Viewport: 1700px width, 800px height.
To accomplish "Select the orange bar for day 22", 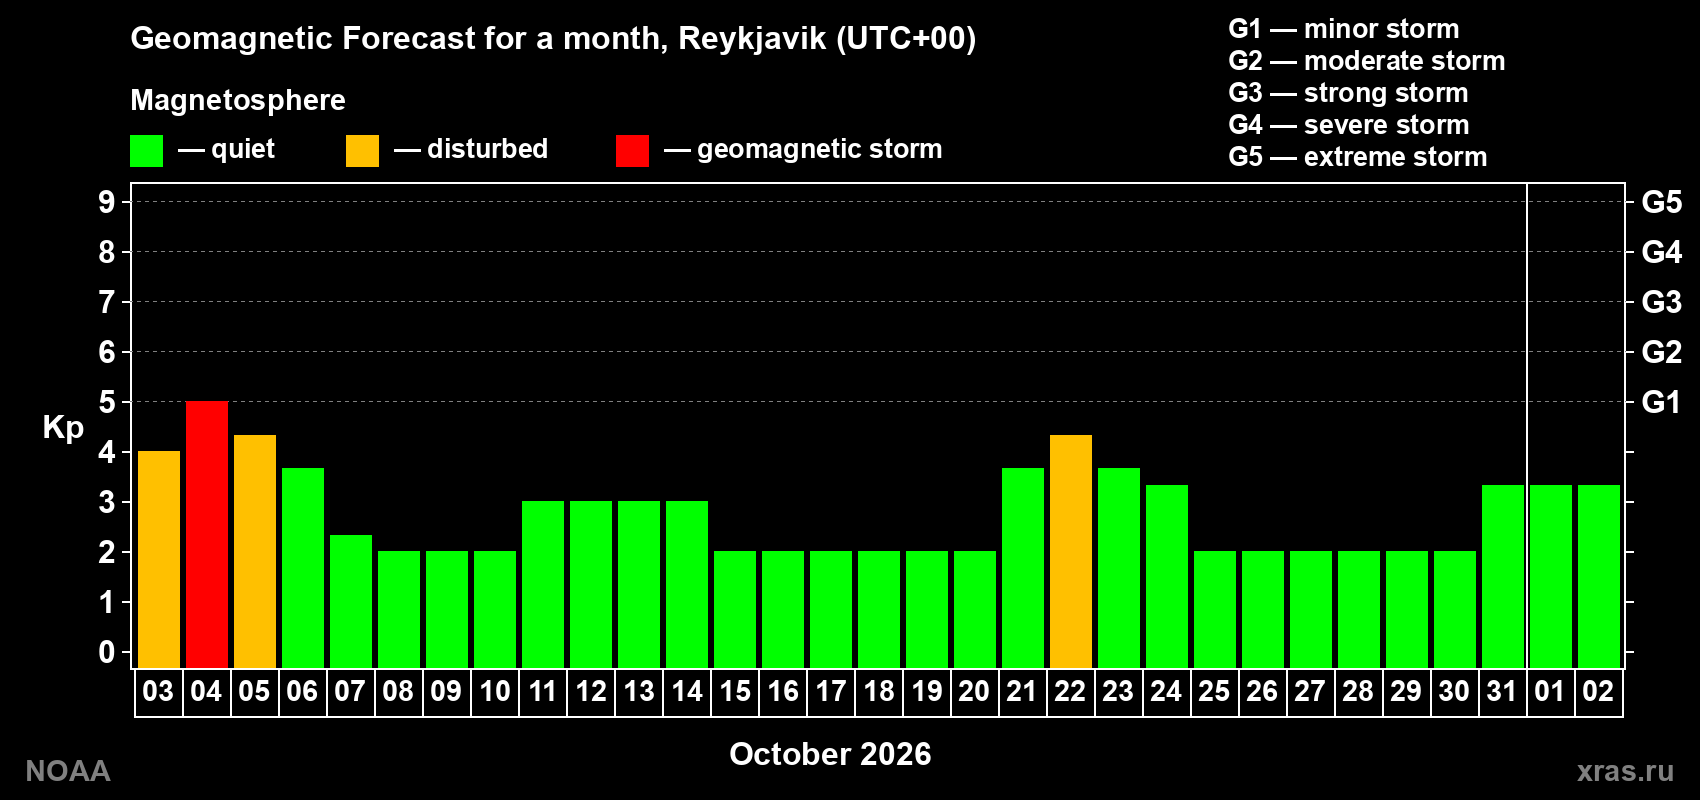I will 1071,551.
